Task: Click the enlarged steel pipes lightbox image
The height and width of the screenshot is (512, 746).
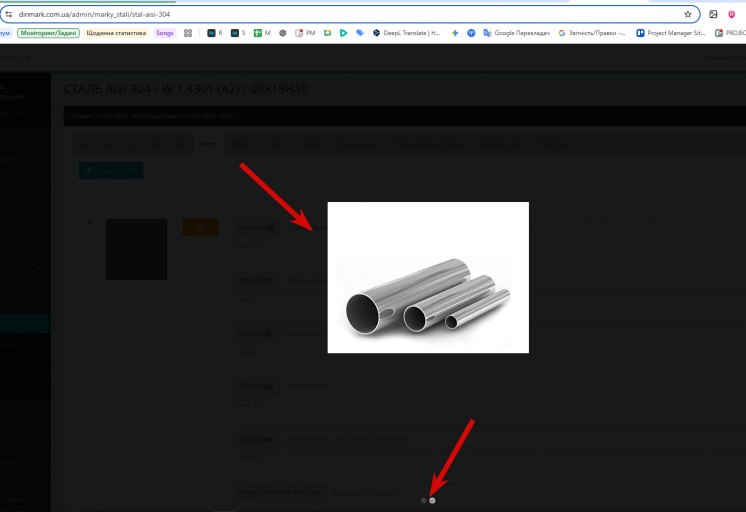Action: (x=428, y=277)
